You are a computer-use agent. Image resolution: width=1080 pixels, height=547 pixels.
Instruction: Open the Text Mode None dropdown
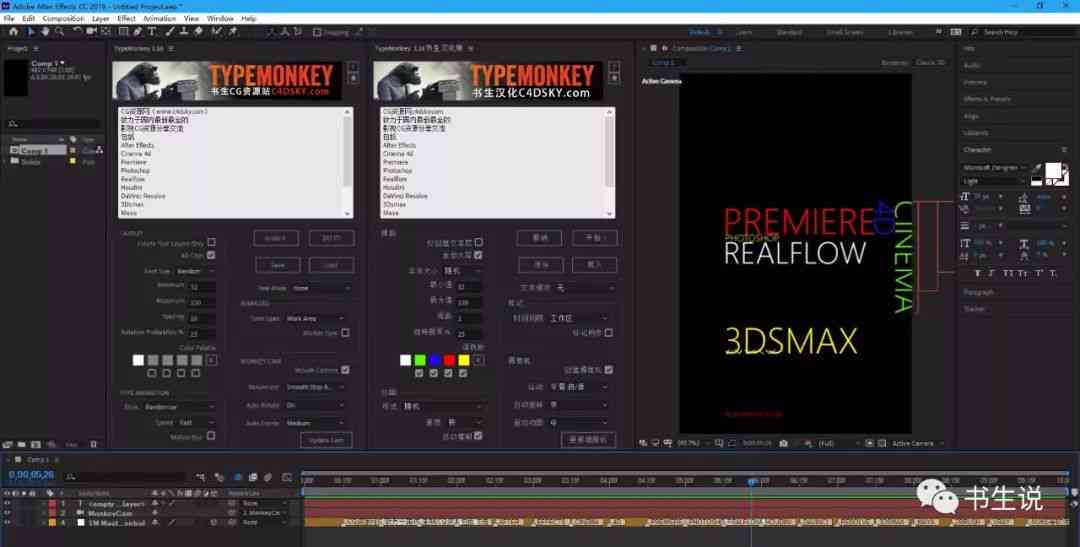coord(322,288)
